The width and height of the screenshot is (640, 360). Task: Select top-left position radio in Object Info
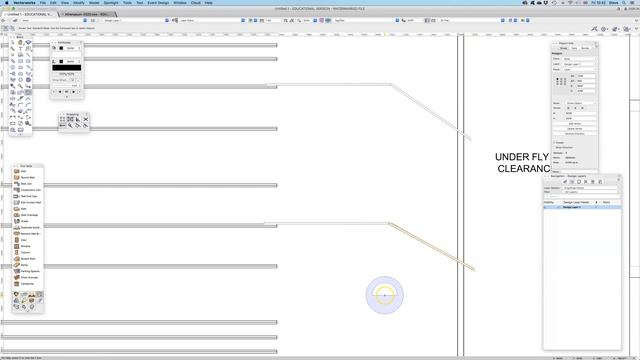tap(558, 78)
